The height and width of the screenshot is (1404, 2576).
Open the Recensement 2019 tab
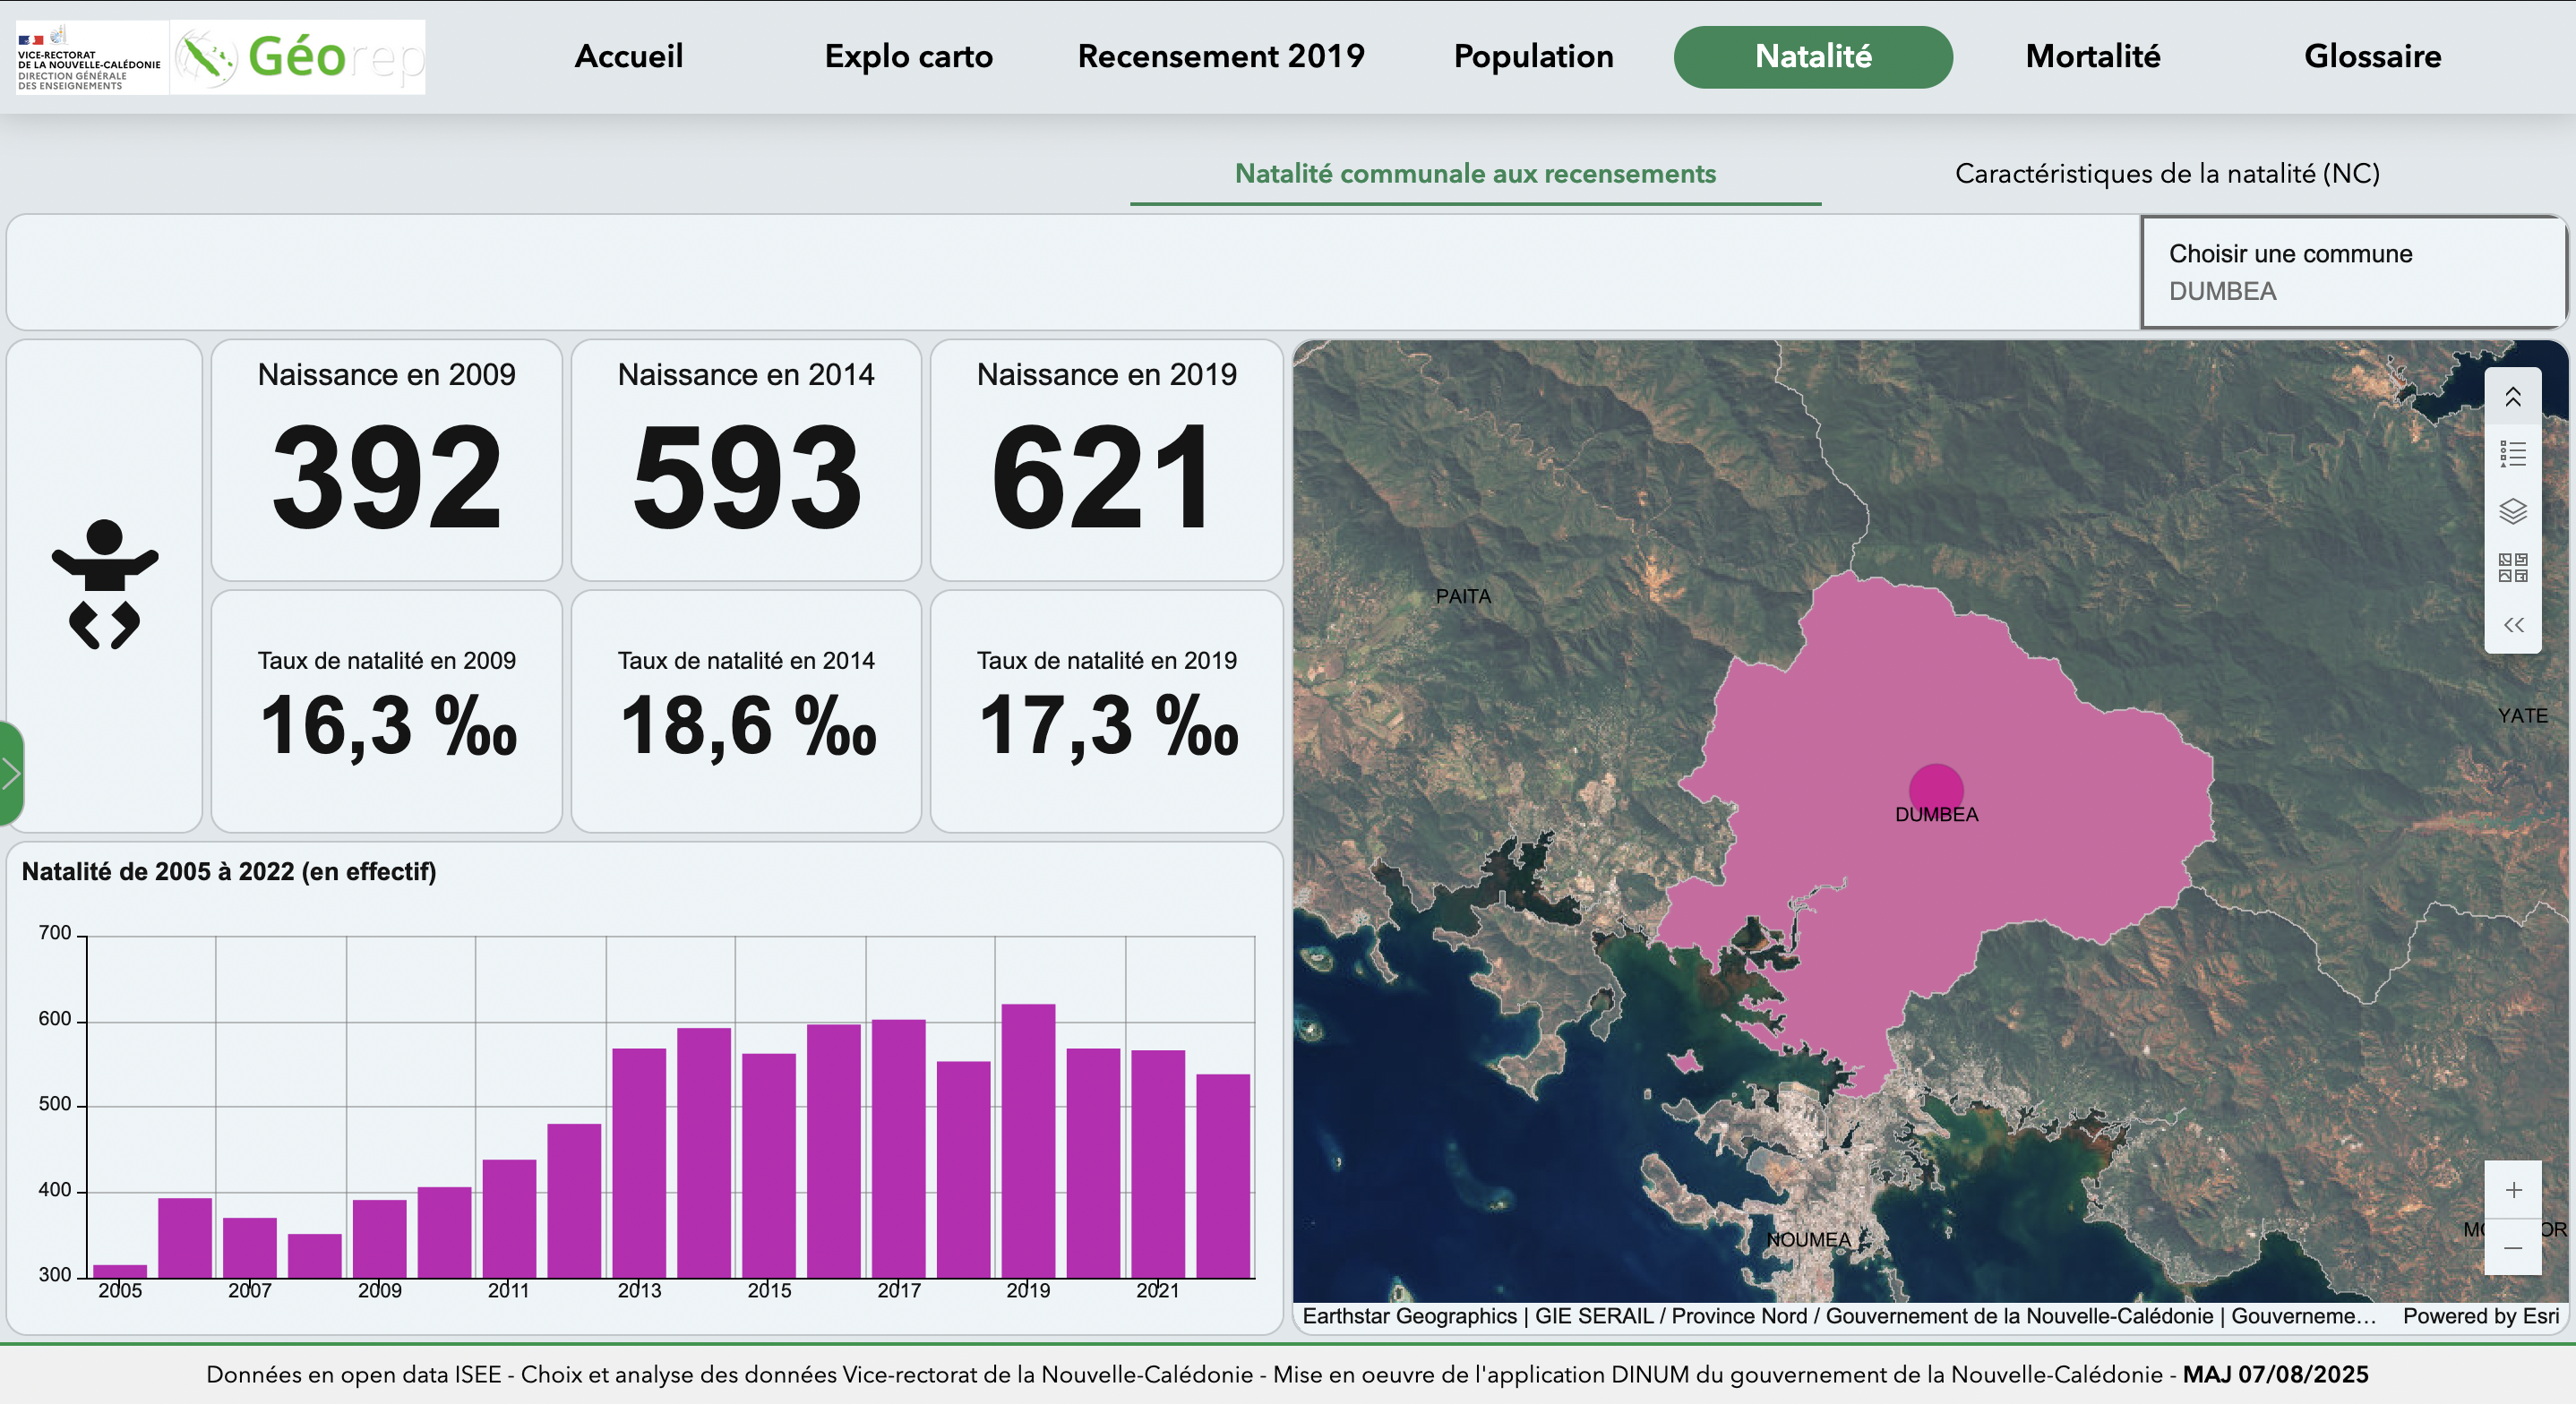[1220, 57]
